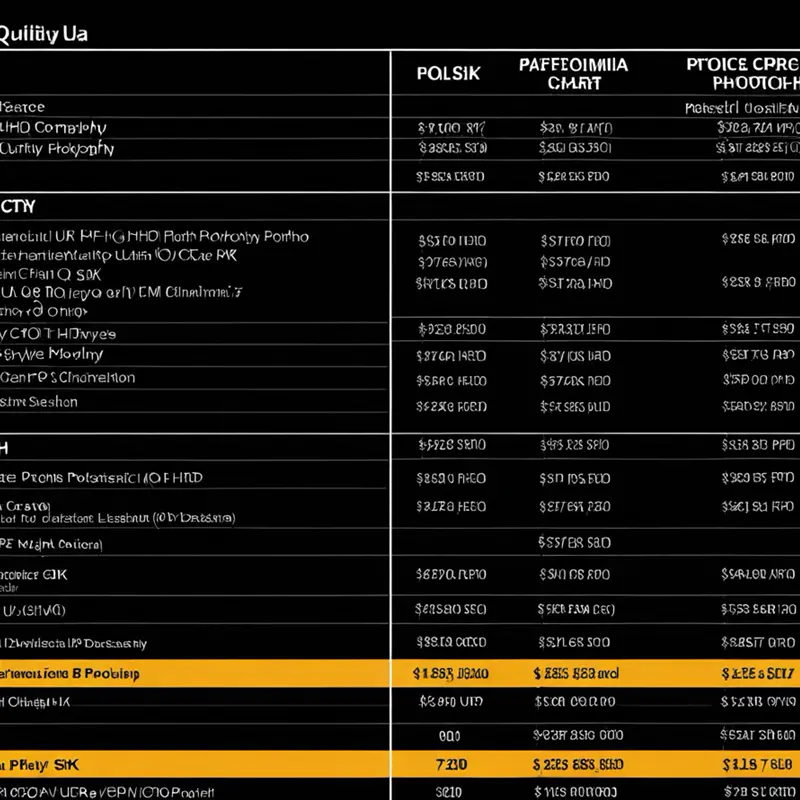Click the "7210" cell in orange row

[451, 764]
